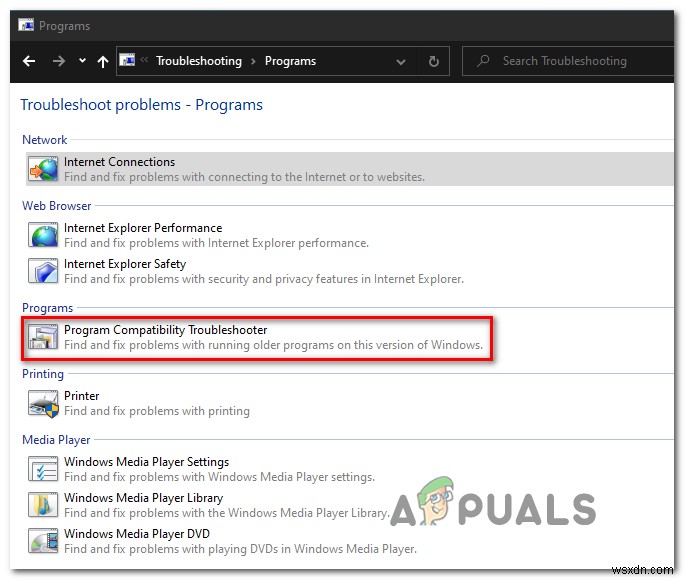Click the Windows Media Player Library icon
Image resolution: width=685 pixels, height=580 pixels.
pyautogui.click(x=43, y=504)
